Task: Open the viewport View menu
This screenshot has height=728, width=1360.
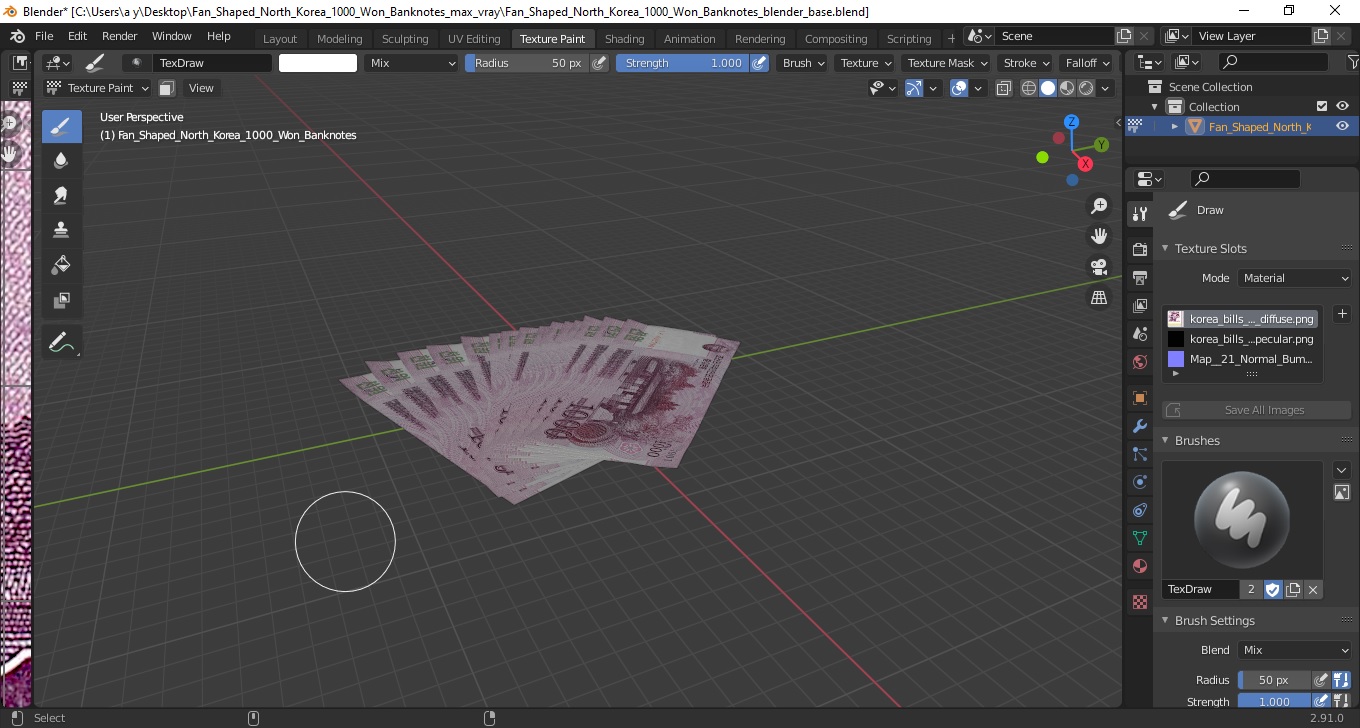Action: point(201,88)
